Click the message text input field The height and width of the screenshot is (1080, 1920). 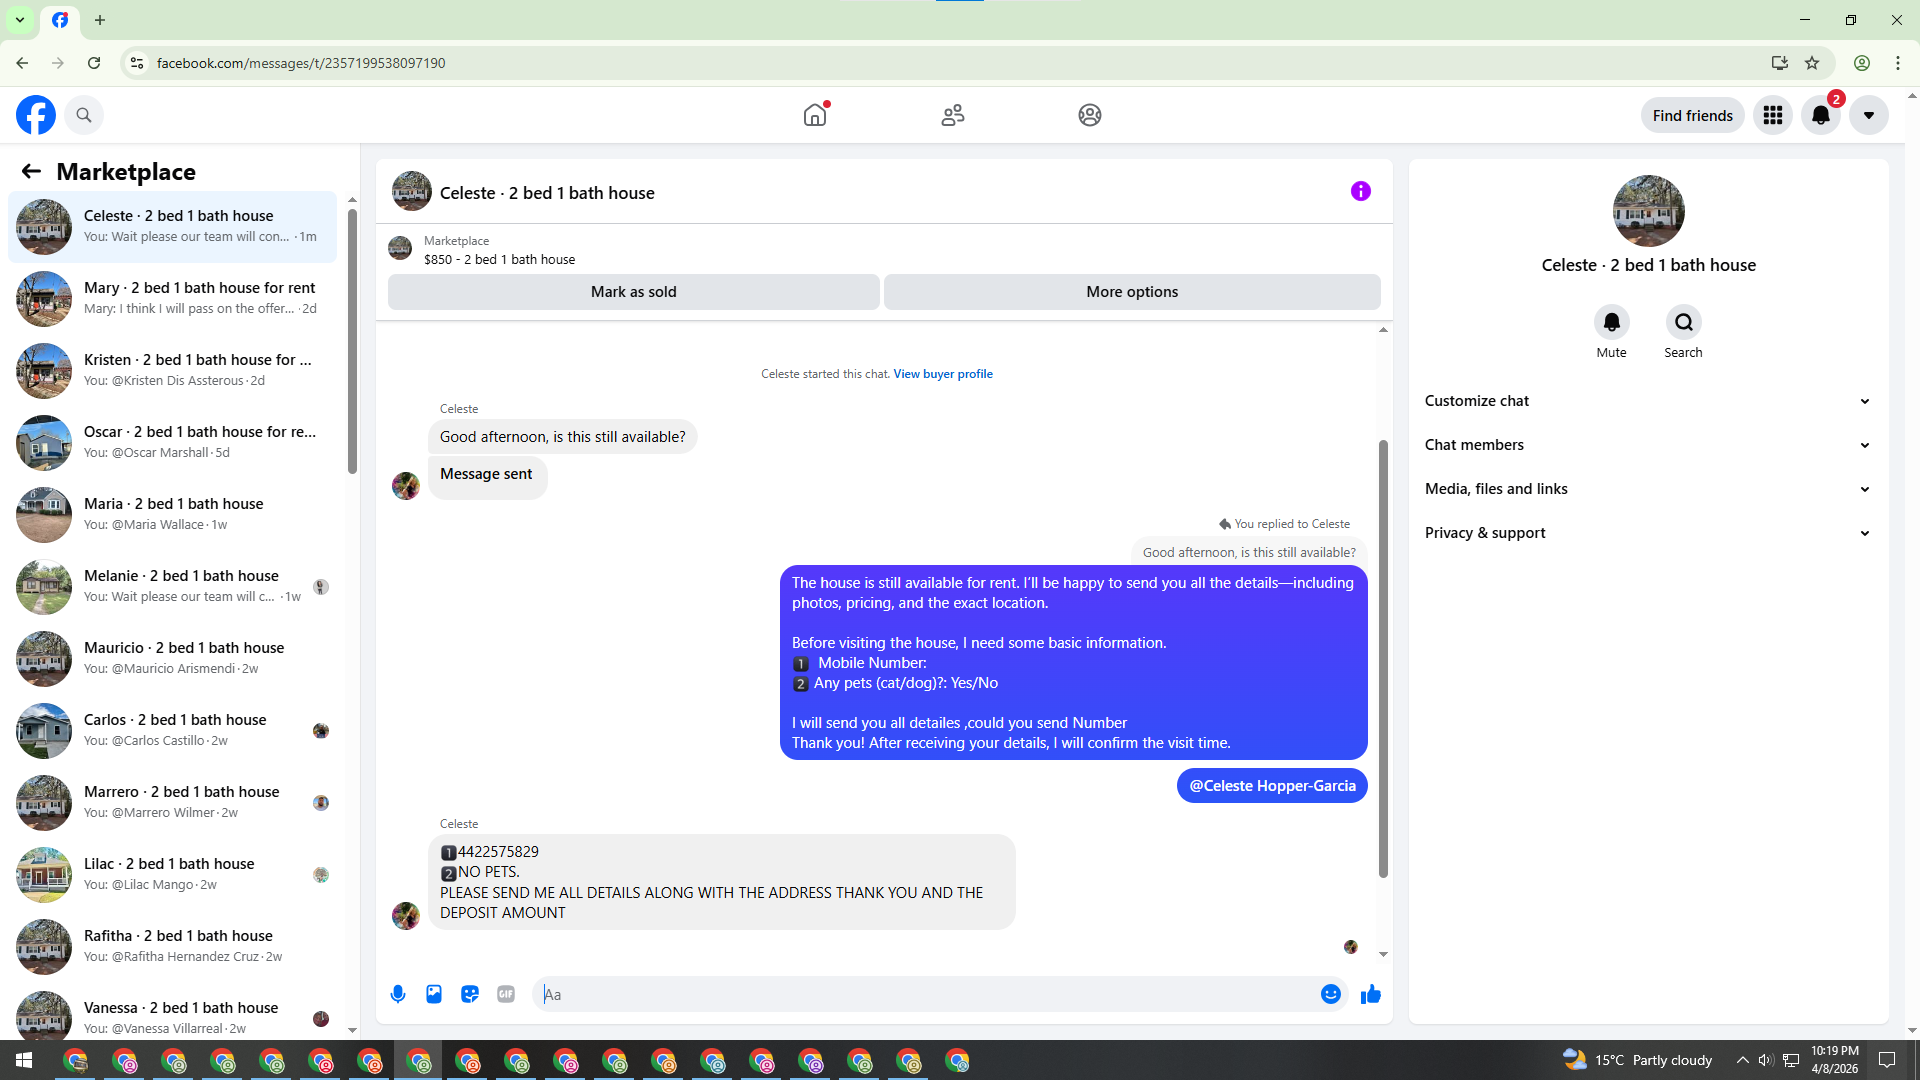[925, 994]
